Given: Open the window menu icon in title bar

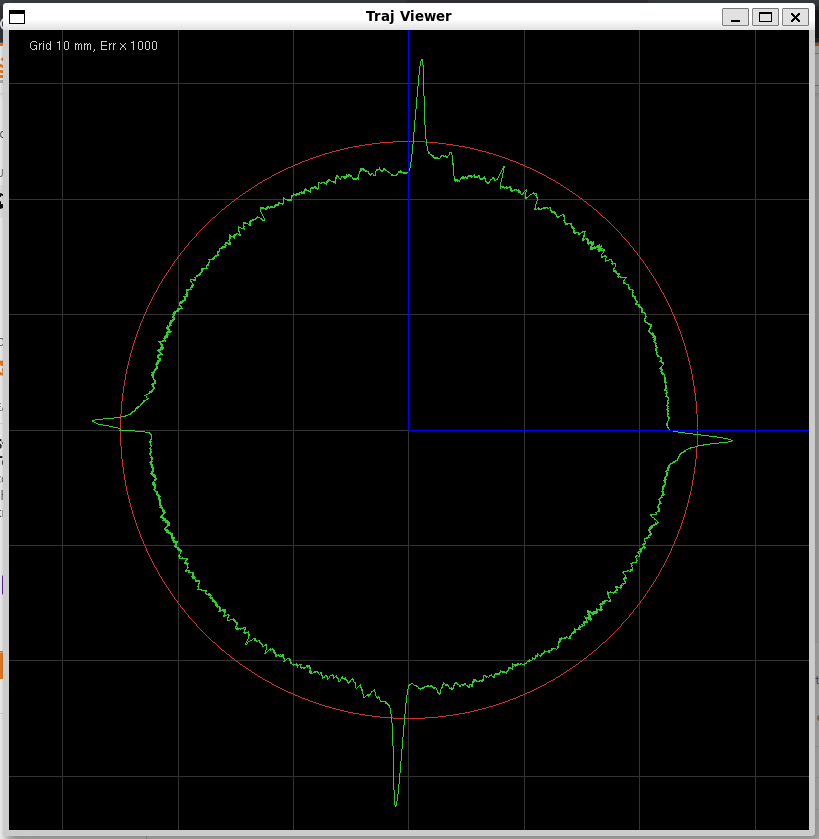Looking at the screenshot, I should click(17, 17).
